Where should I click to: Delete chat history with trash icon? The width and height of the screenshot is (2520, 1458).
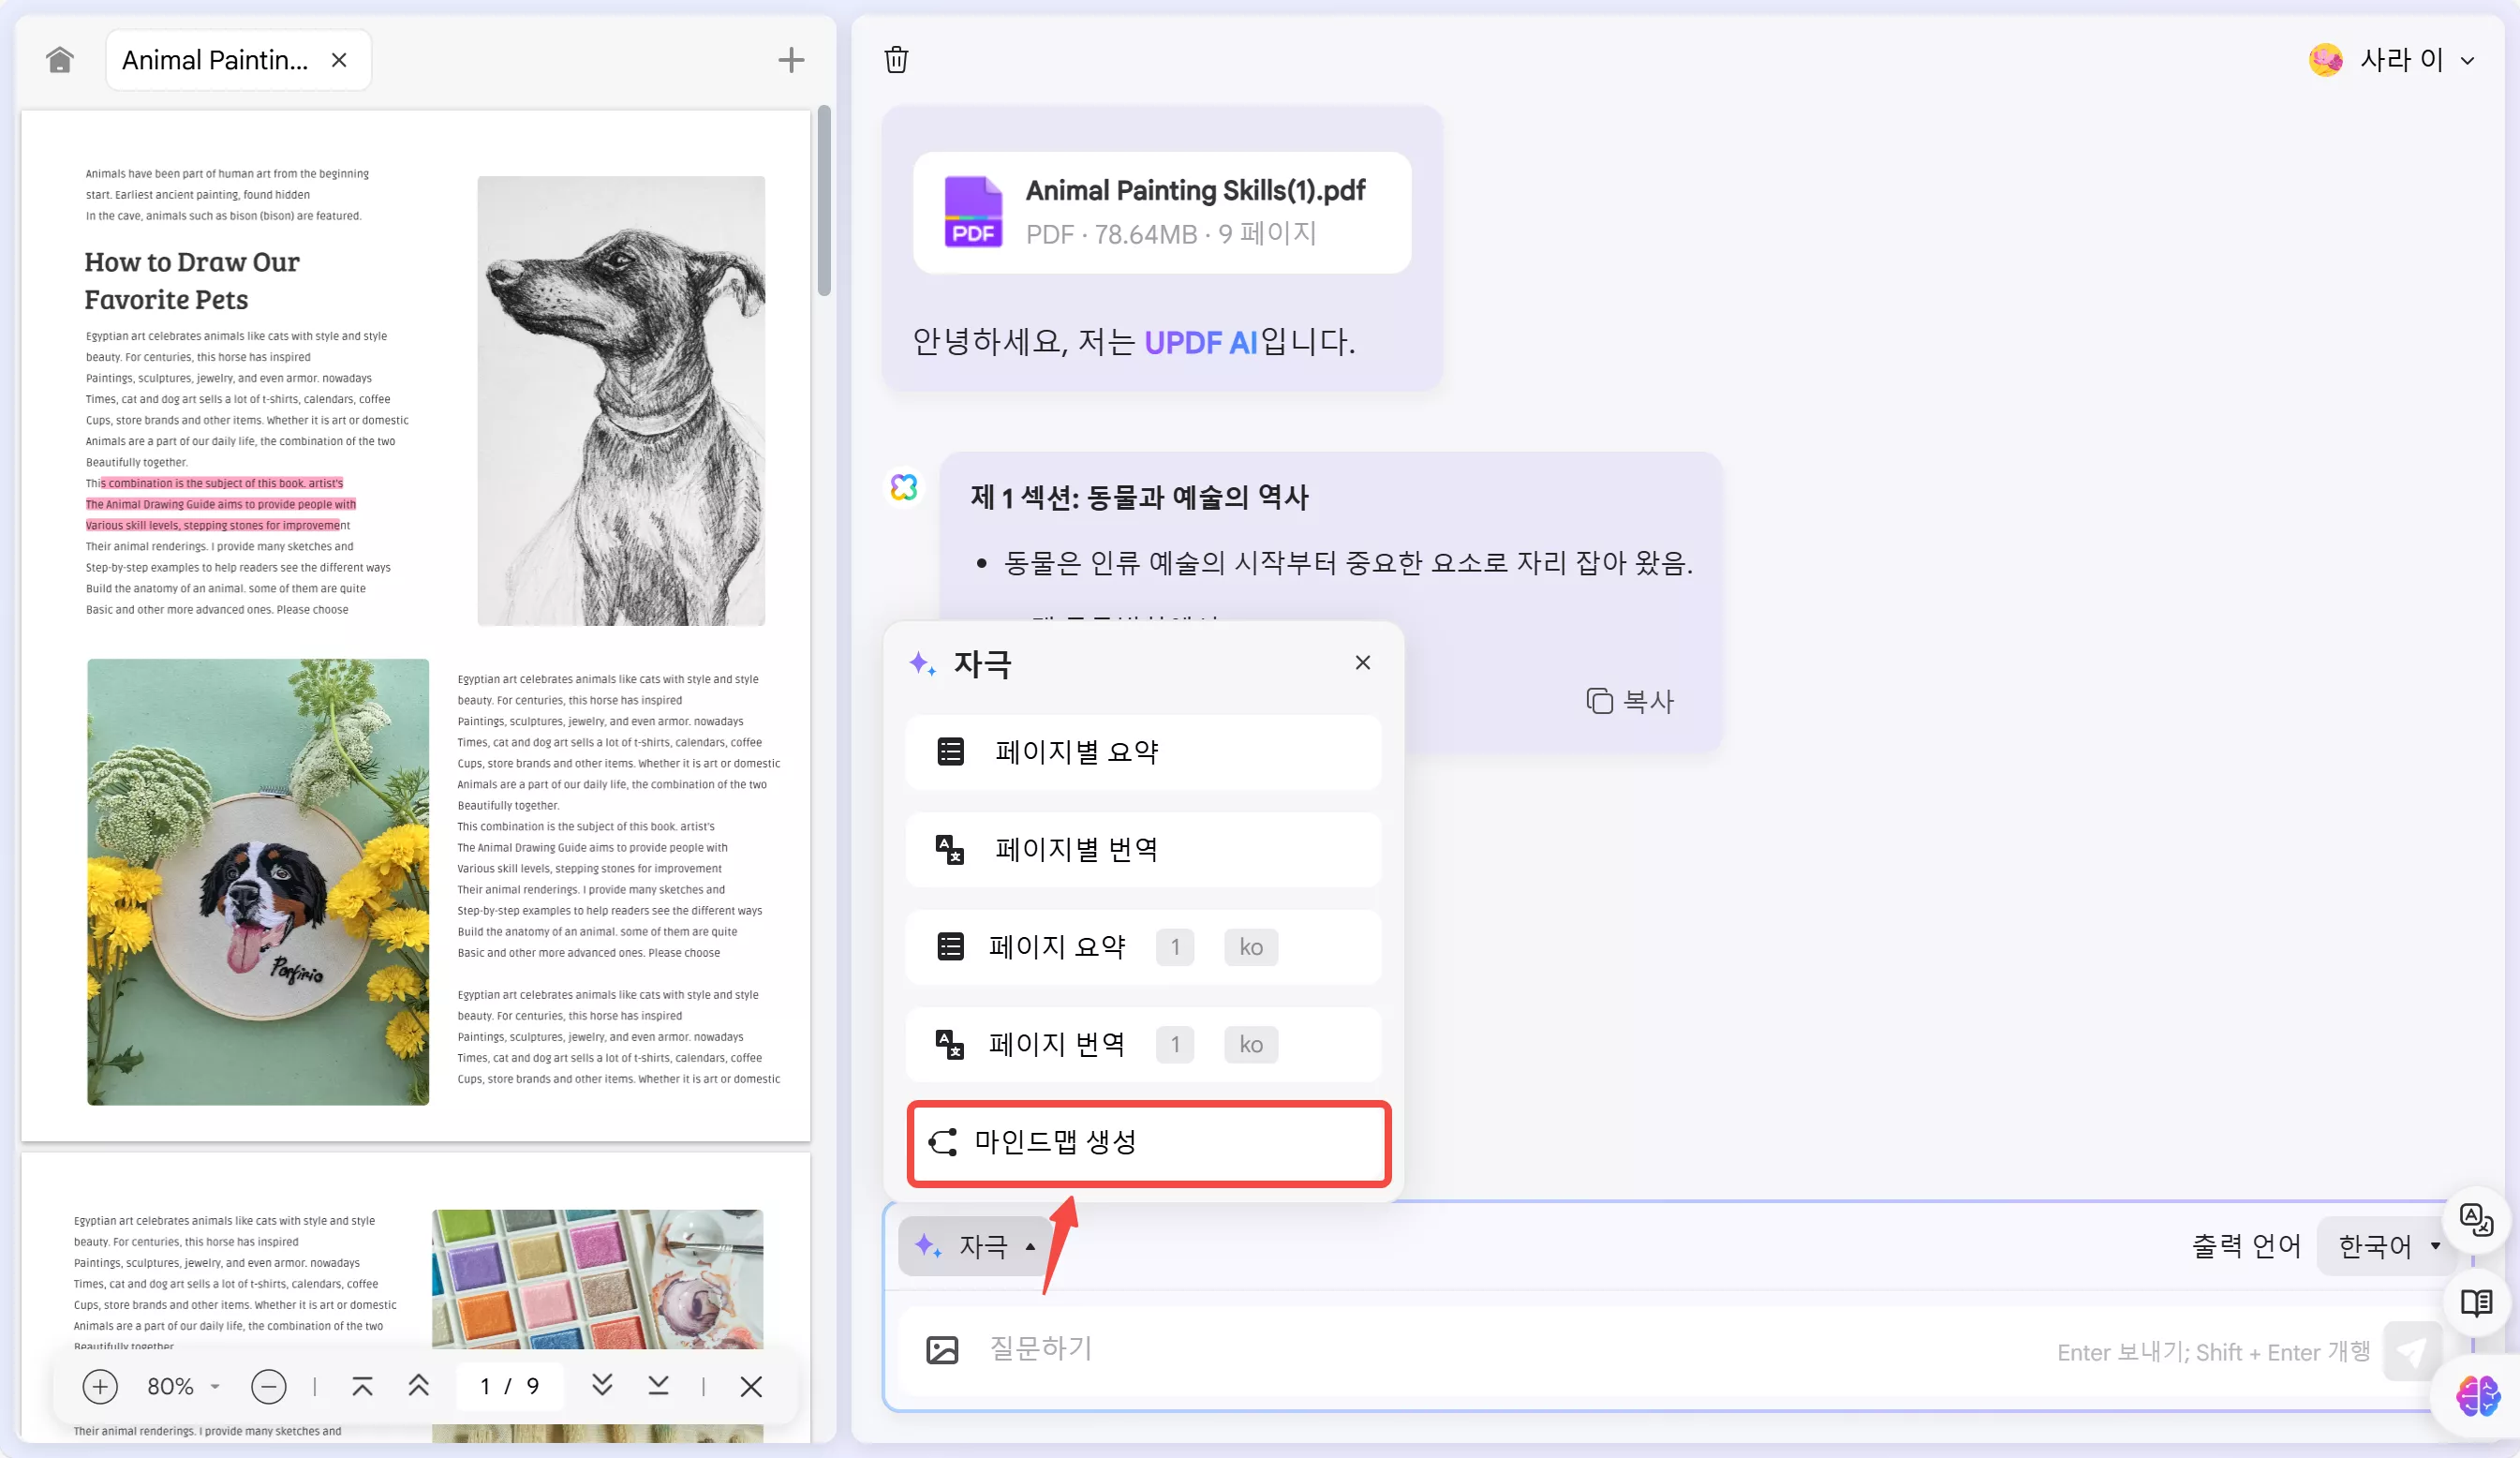(896, 60)
